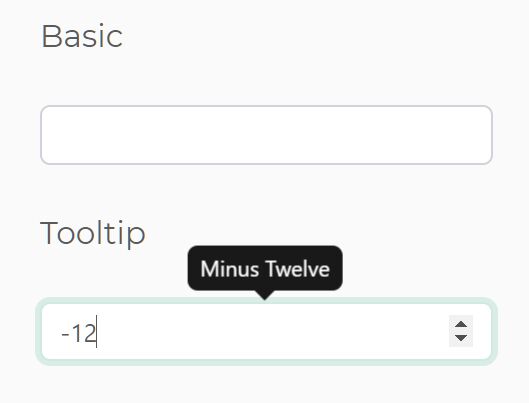This screenshot has width=529, height=403.
Task: Click the increment up arrow on the spinner
Action: coord(461,324)
